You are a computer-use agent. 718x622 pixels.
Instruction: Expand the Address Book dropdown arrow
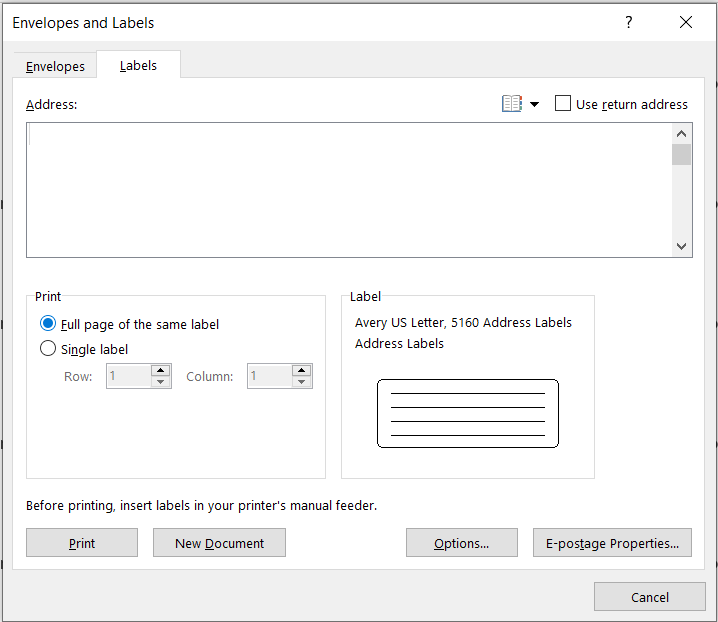(534, 104)
